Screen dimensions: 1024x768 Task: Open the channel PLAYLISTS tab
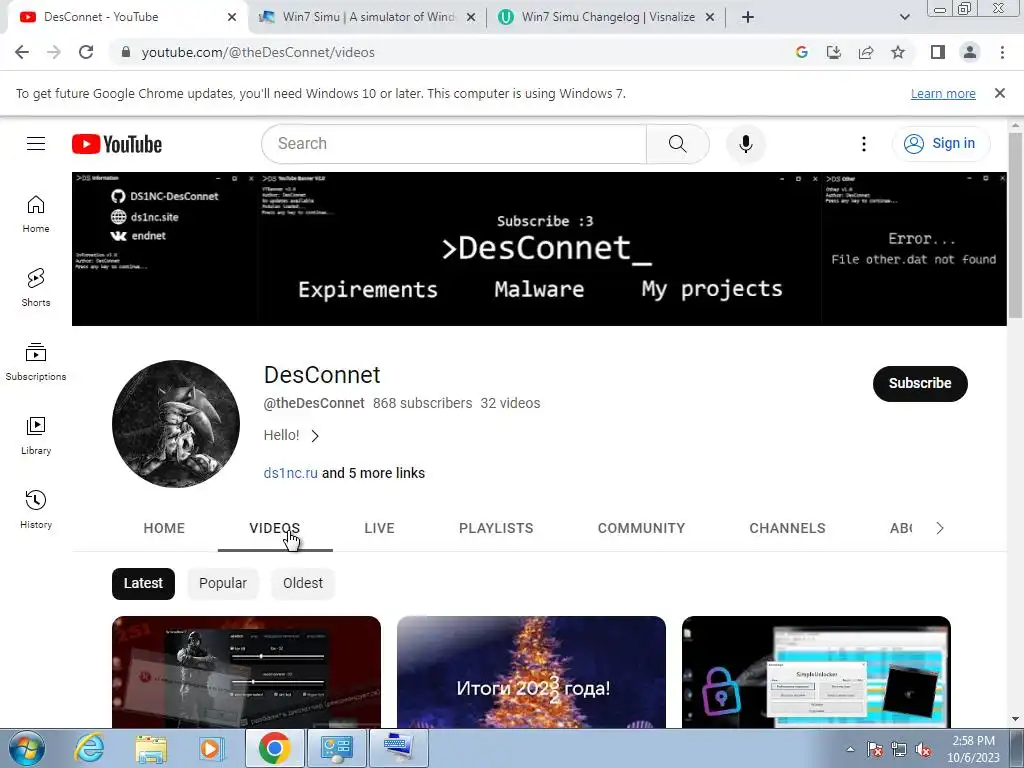pos(496,528)
